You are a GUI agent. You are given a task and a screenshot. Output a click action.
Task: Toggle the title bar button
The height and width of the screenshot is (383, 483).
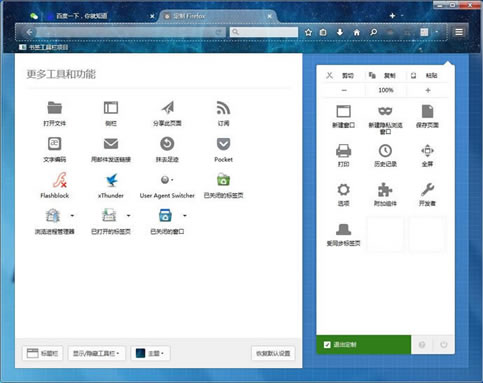(43, 353)
